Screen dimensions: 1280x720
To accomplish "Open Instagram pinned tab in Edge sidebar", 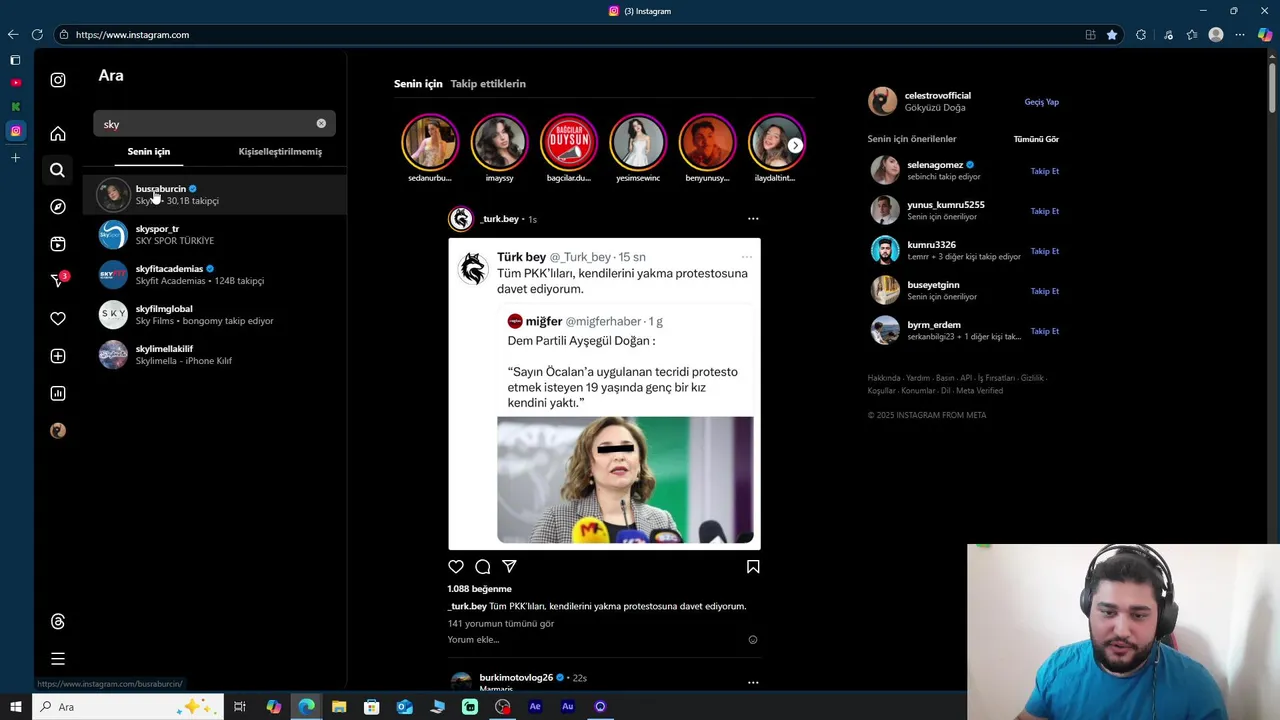I will tap(15, 131).
